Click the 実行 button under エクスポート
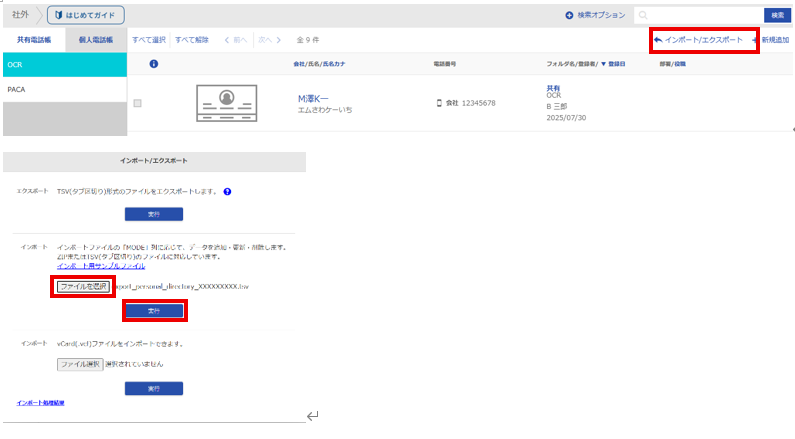 pos(154,214)
